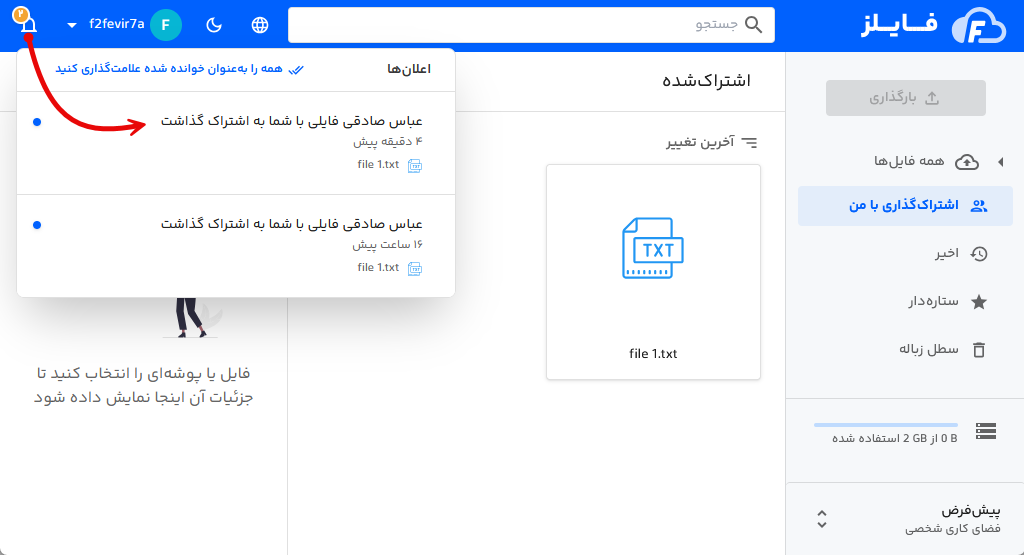Open the notifications bell icon

pyautogui.click(x=28, y=25)
